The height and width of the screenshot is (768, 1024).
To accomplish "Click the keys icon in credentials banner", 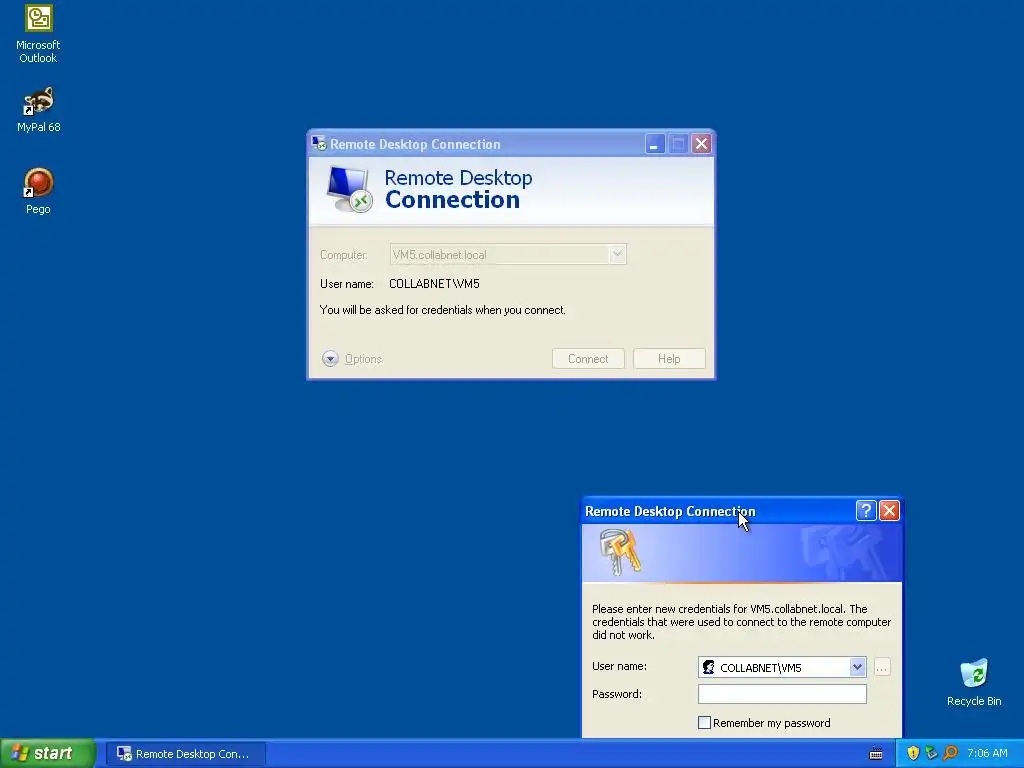I will click(x=620, y=552).
